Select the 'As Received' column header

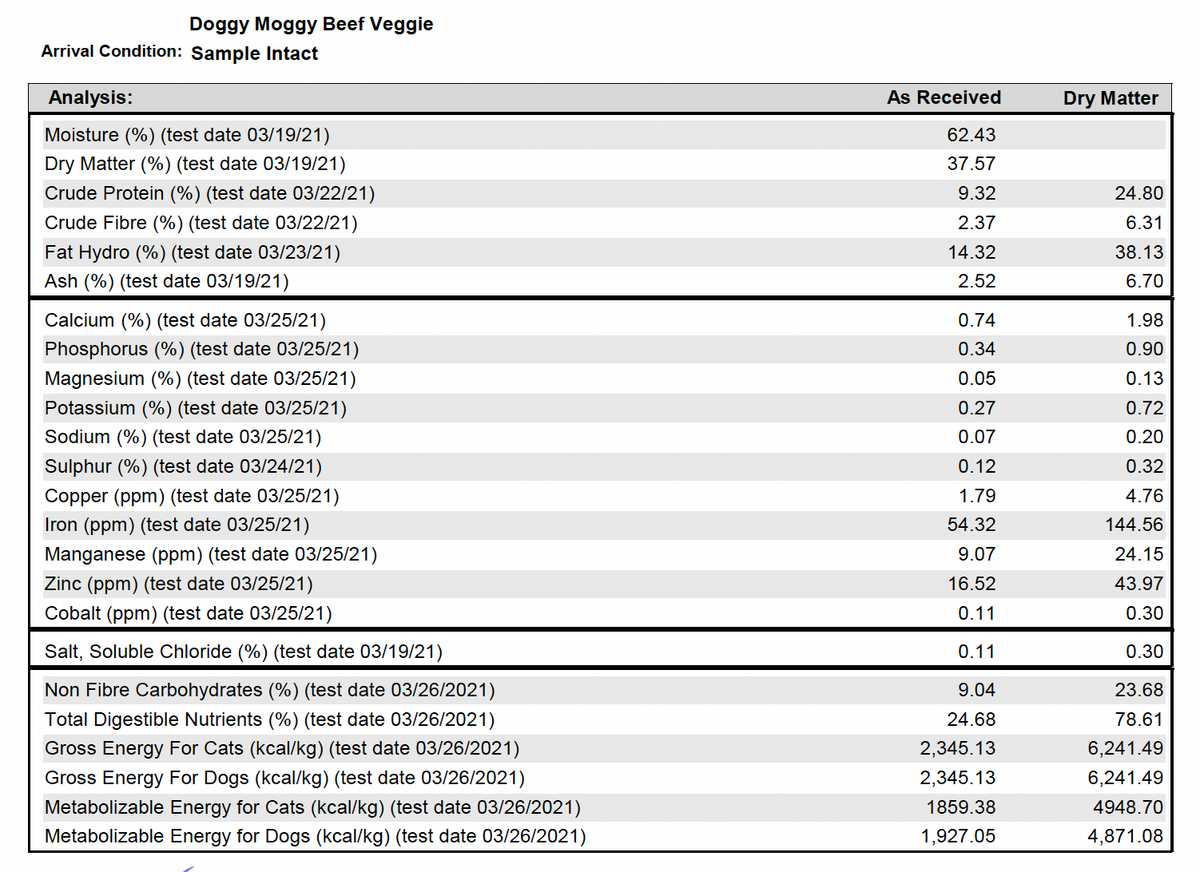(x=943, y=98)
